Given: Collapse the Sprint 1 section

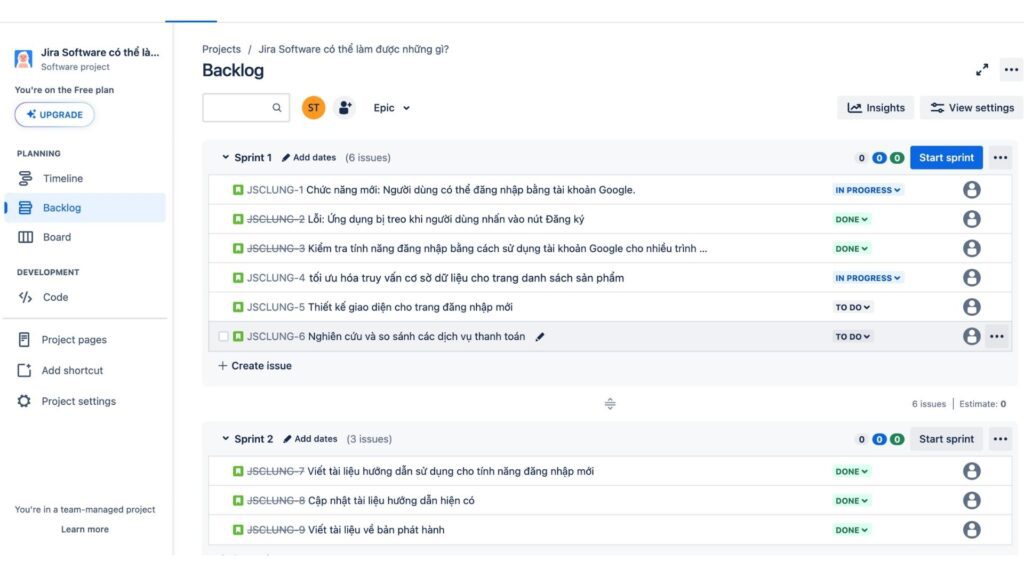Looking at the screenshot, I should pos(225,157).
